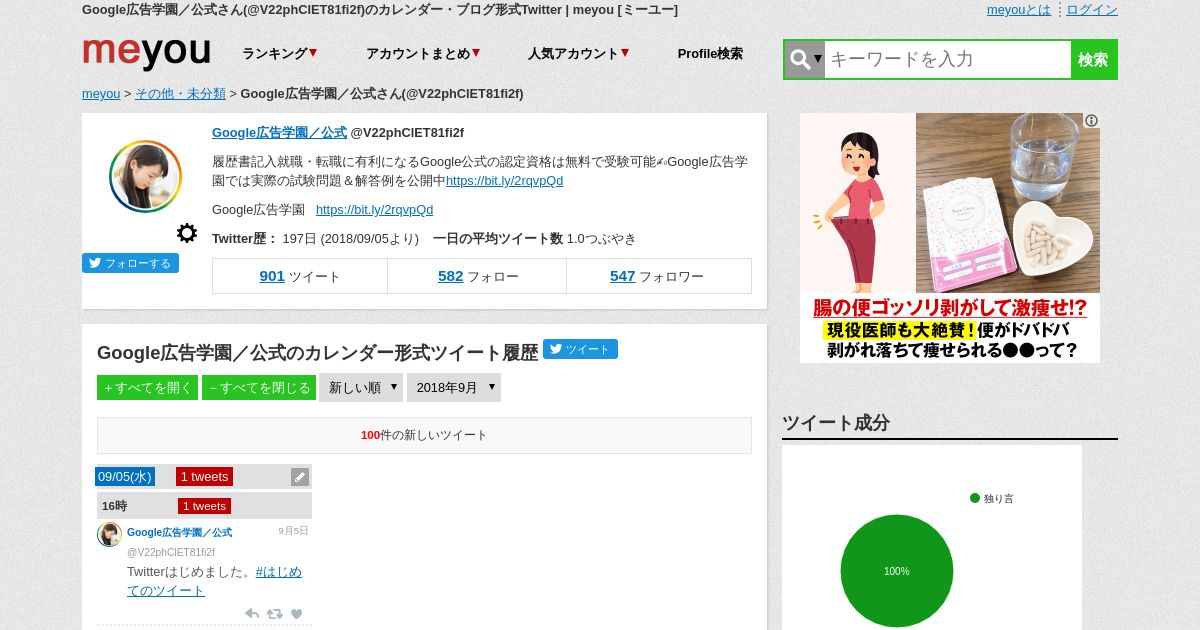Click the ＋すべてを開く button
1200x630 pixels.
(148, 388)
